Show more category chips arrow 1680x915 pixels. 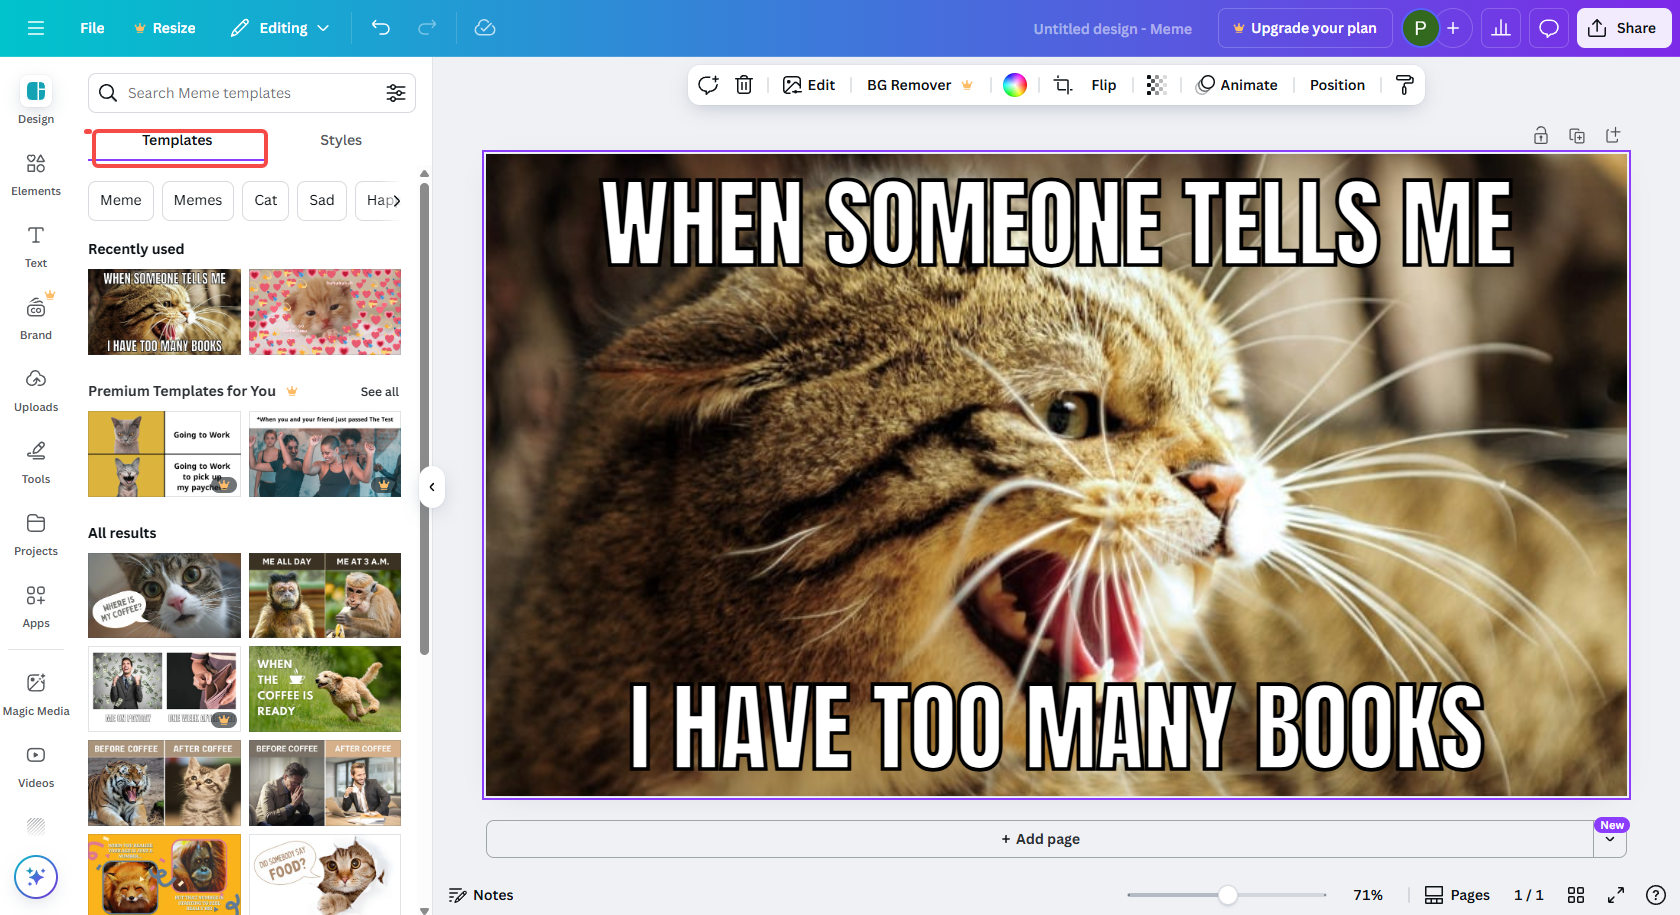(396, 201)
